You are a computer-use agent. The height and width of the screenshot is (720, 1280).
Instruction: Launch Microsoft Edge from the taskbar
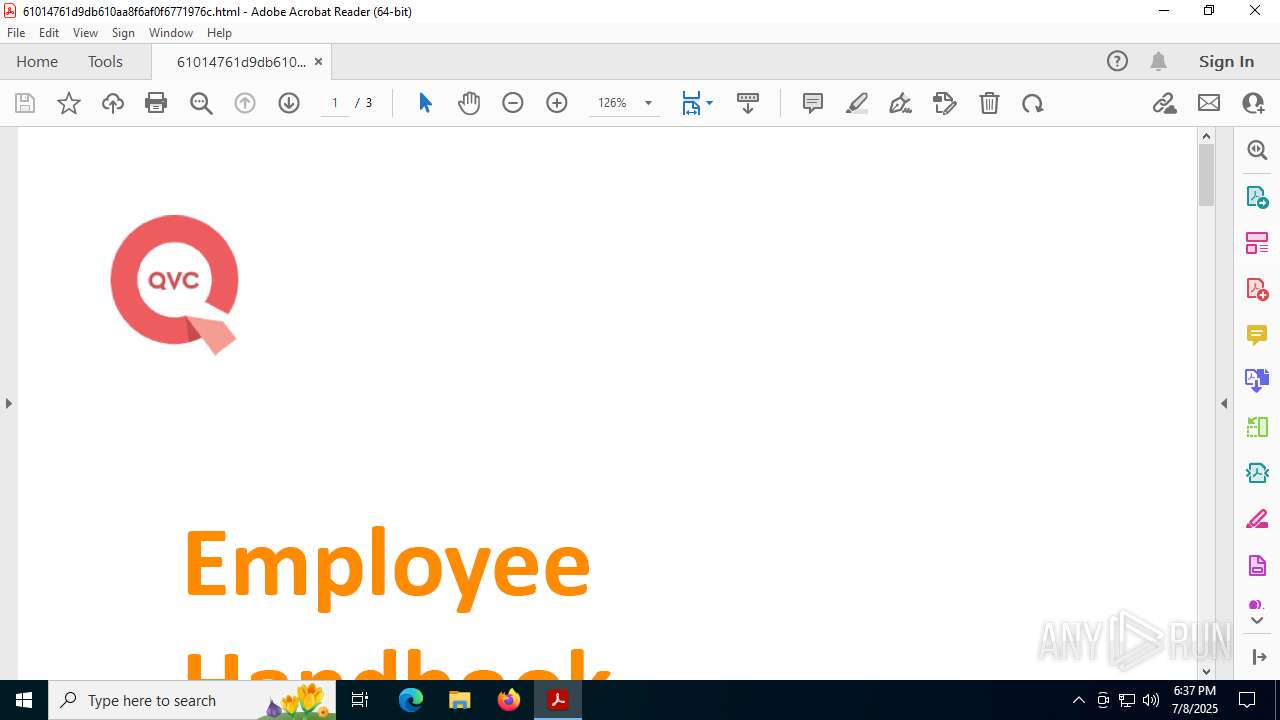(411, 700)
